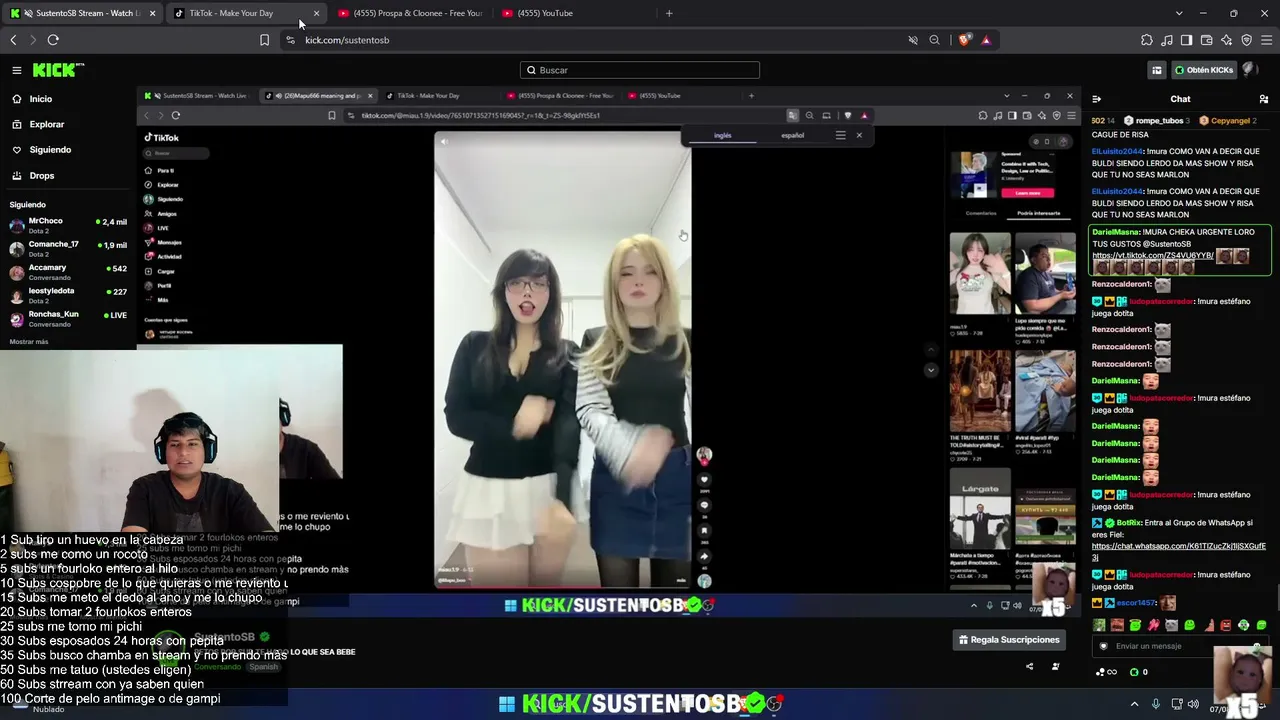Image resolution: width=1280 pixels, height=720 pixels.
Task: Open the browser extensions puzzle icon
Action: [1147, 40]
